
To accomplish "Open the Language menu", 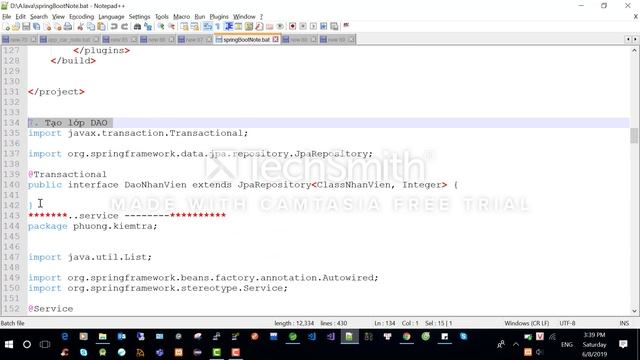I will point(111,17).
